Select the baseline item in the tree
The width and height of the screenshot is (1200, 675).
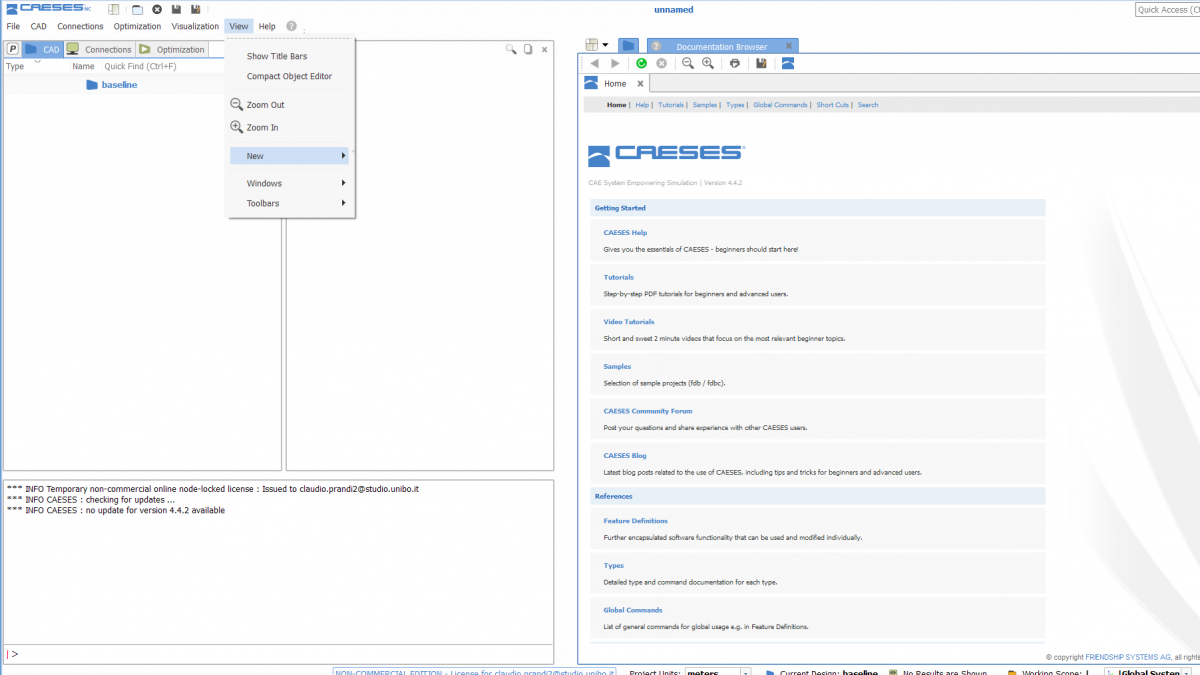click(x=119, y=85)
